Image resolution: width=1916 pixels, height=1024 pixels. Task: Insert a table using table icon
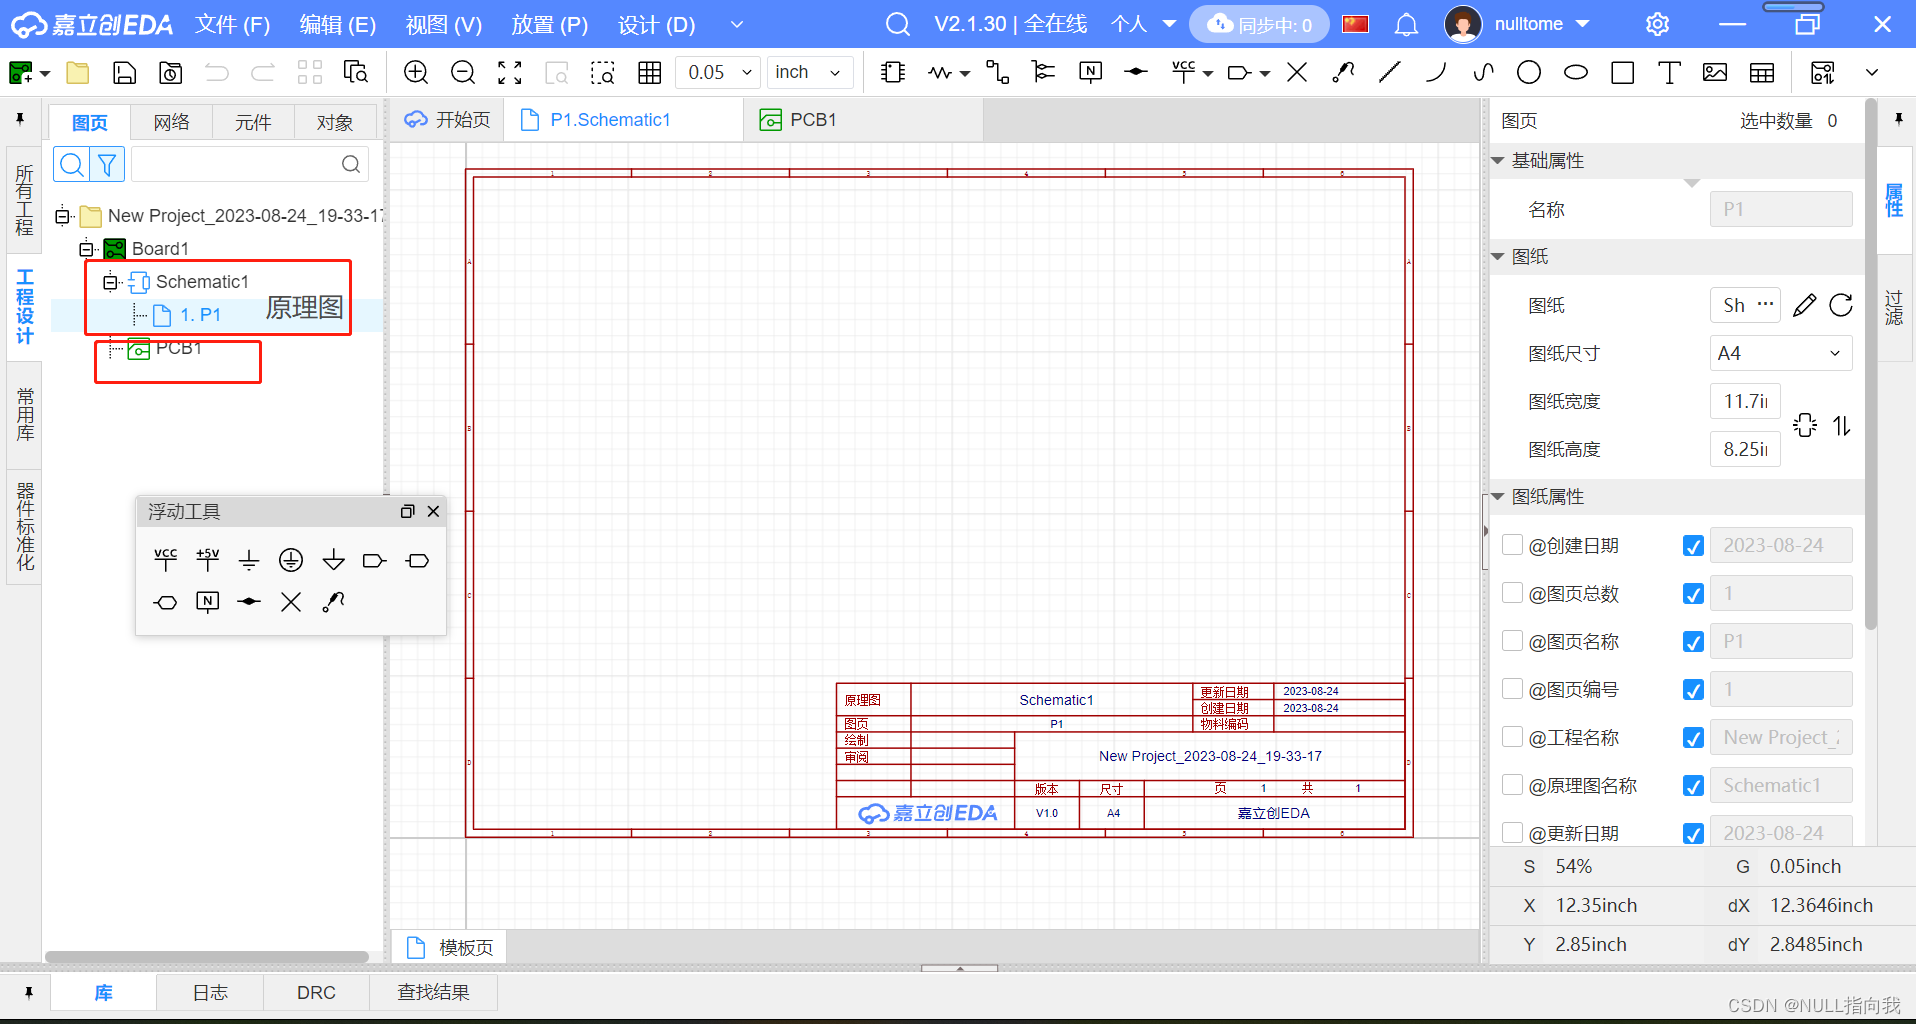[1762, 72]
